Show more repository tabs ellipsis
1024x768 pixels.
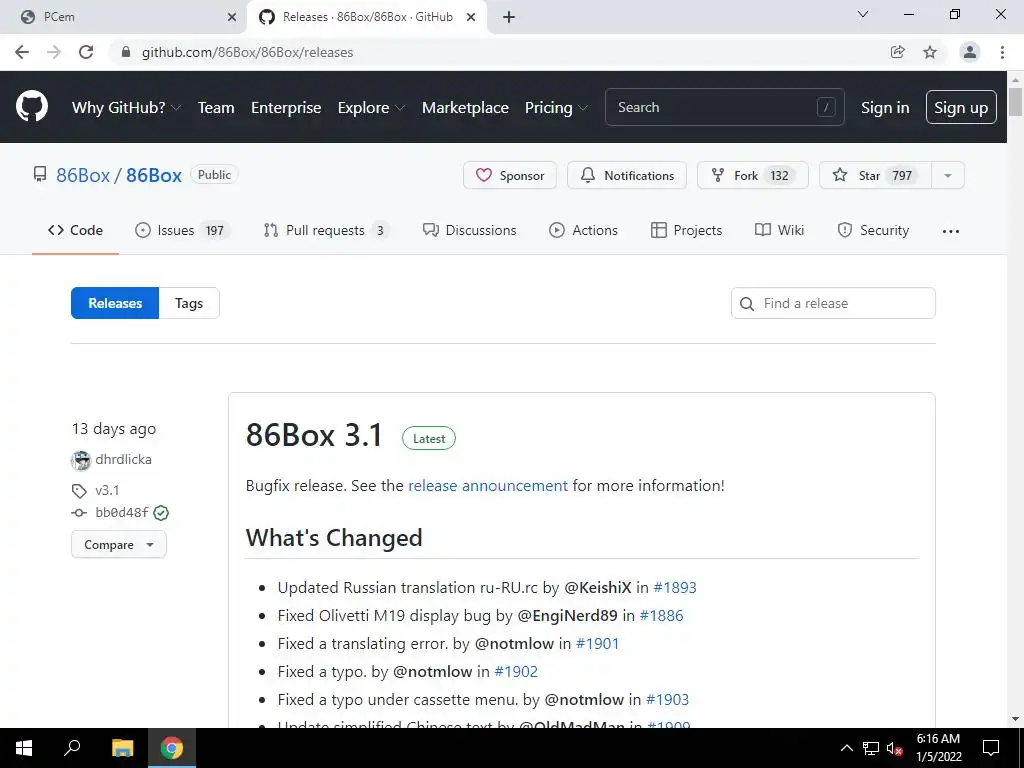951,231
